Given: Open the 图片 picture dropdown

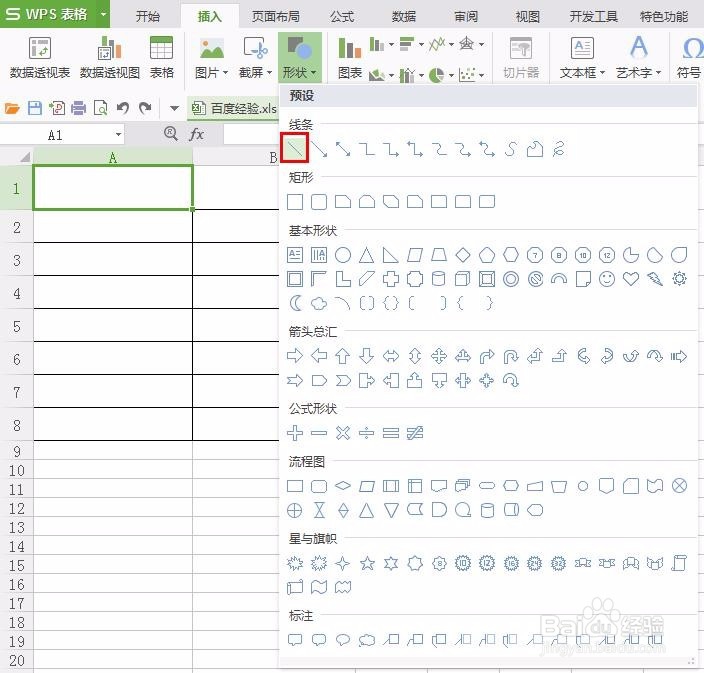Looking at the screenshot, I should click(x=211, y=57).
